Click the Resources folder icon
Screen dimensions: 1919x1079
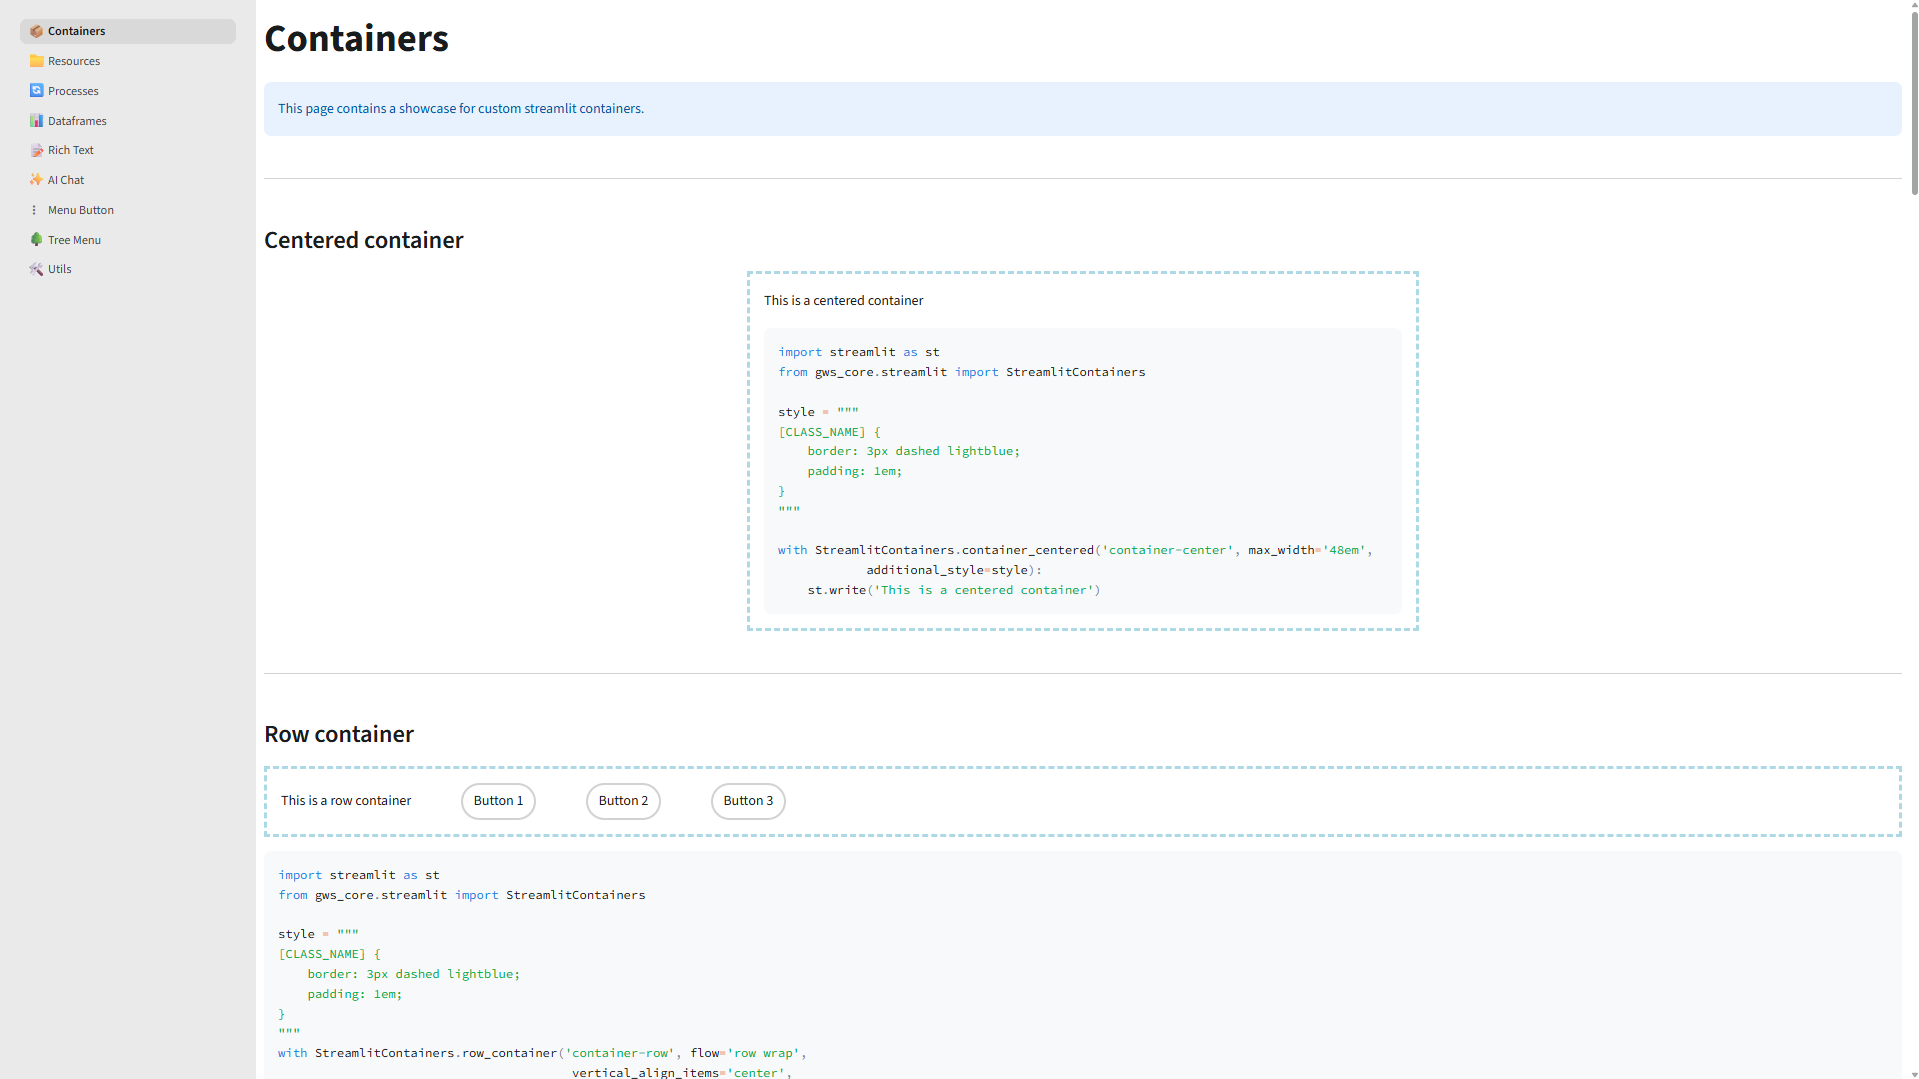[x=37, y=61]
